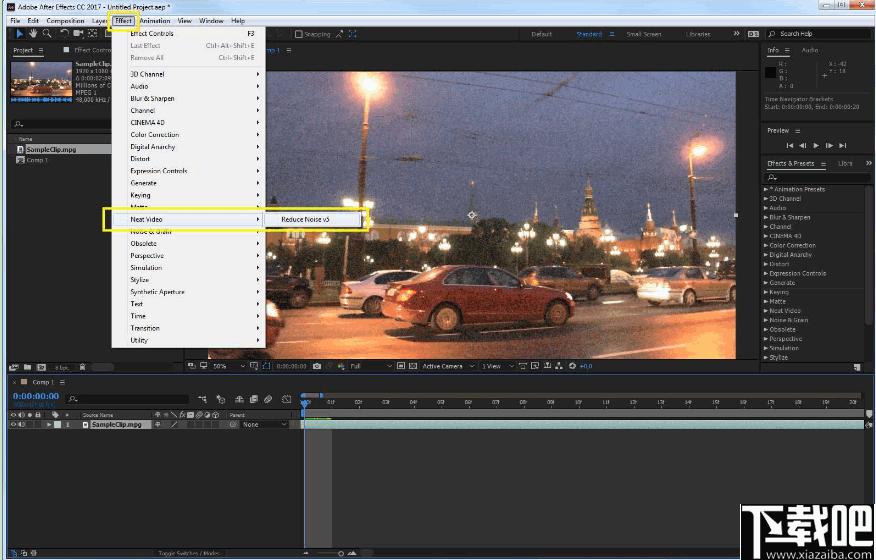
Task: Jump to last frame in Preview panel
Action: pos(842,145)
